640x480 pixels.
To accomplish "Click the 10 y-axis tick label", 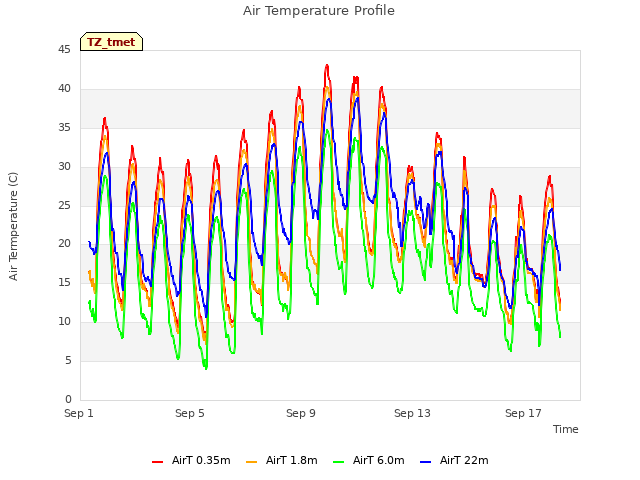I will (64, 322).
